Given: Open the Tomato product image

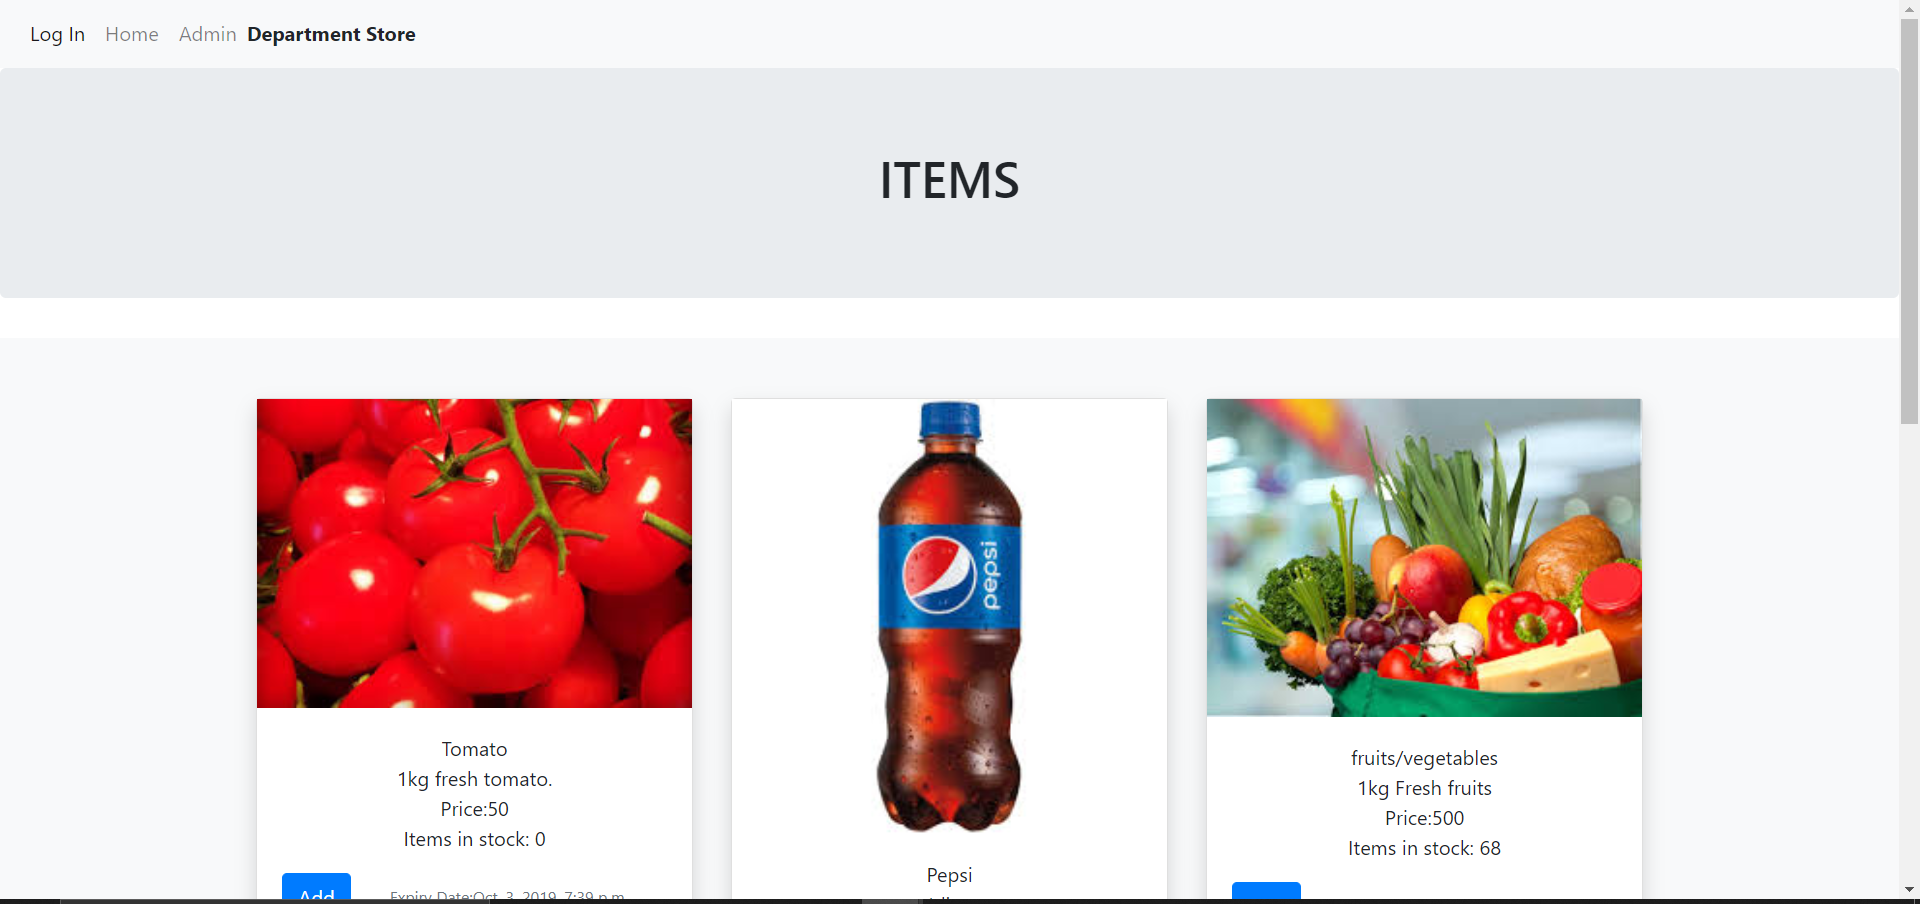Looking at the screenshot, I should 474,553.
